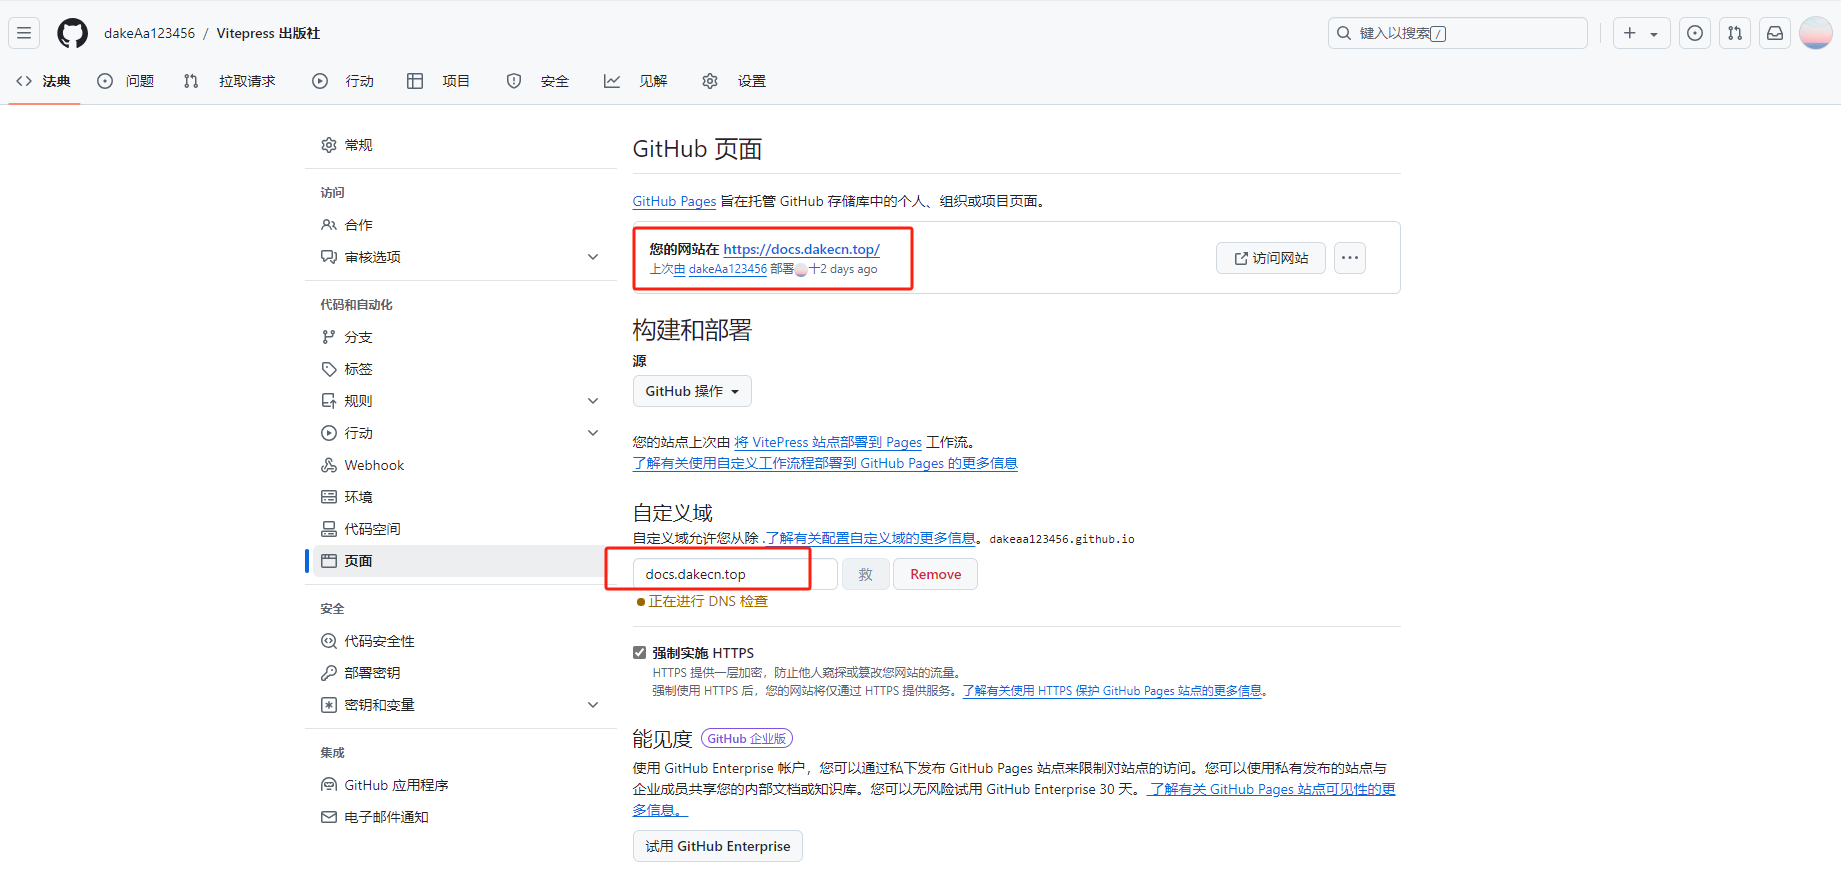Open the notifications inbox icon
The width and height of the screenshot is (1841, 871).
coord(1775,33)
